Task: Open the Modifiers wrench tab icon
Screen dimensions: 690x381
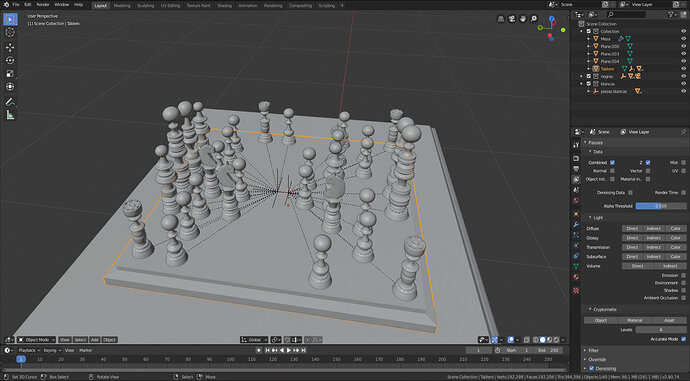Action: pyautogui.click(x=576, y=225)
